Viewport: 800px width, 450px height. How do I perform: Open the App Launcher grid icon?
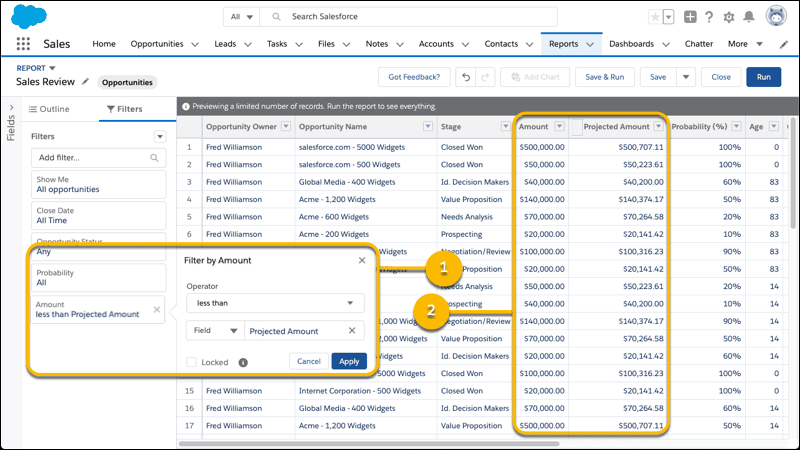click(23, 44)
